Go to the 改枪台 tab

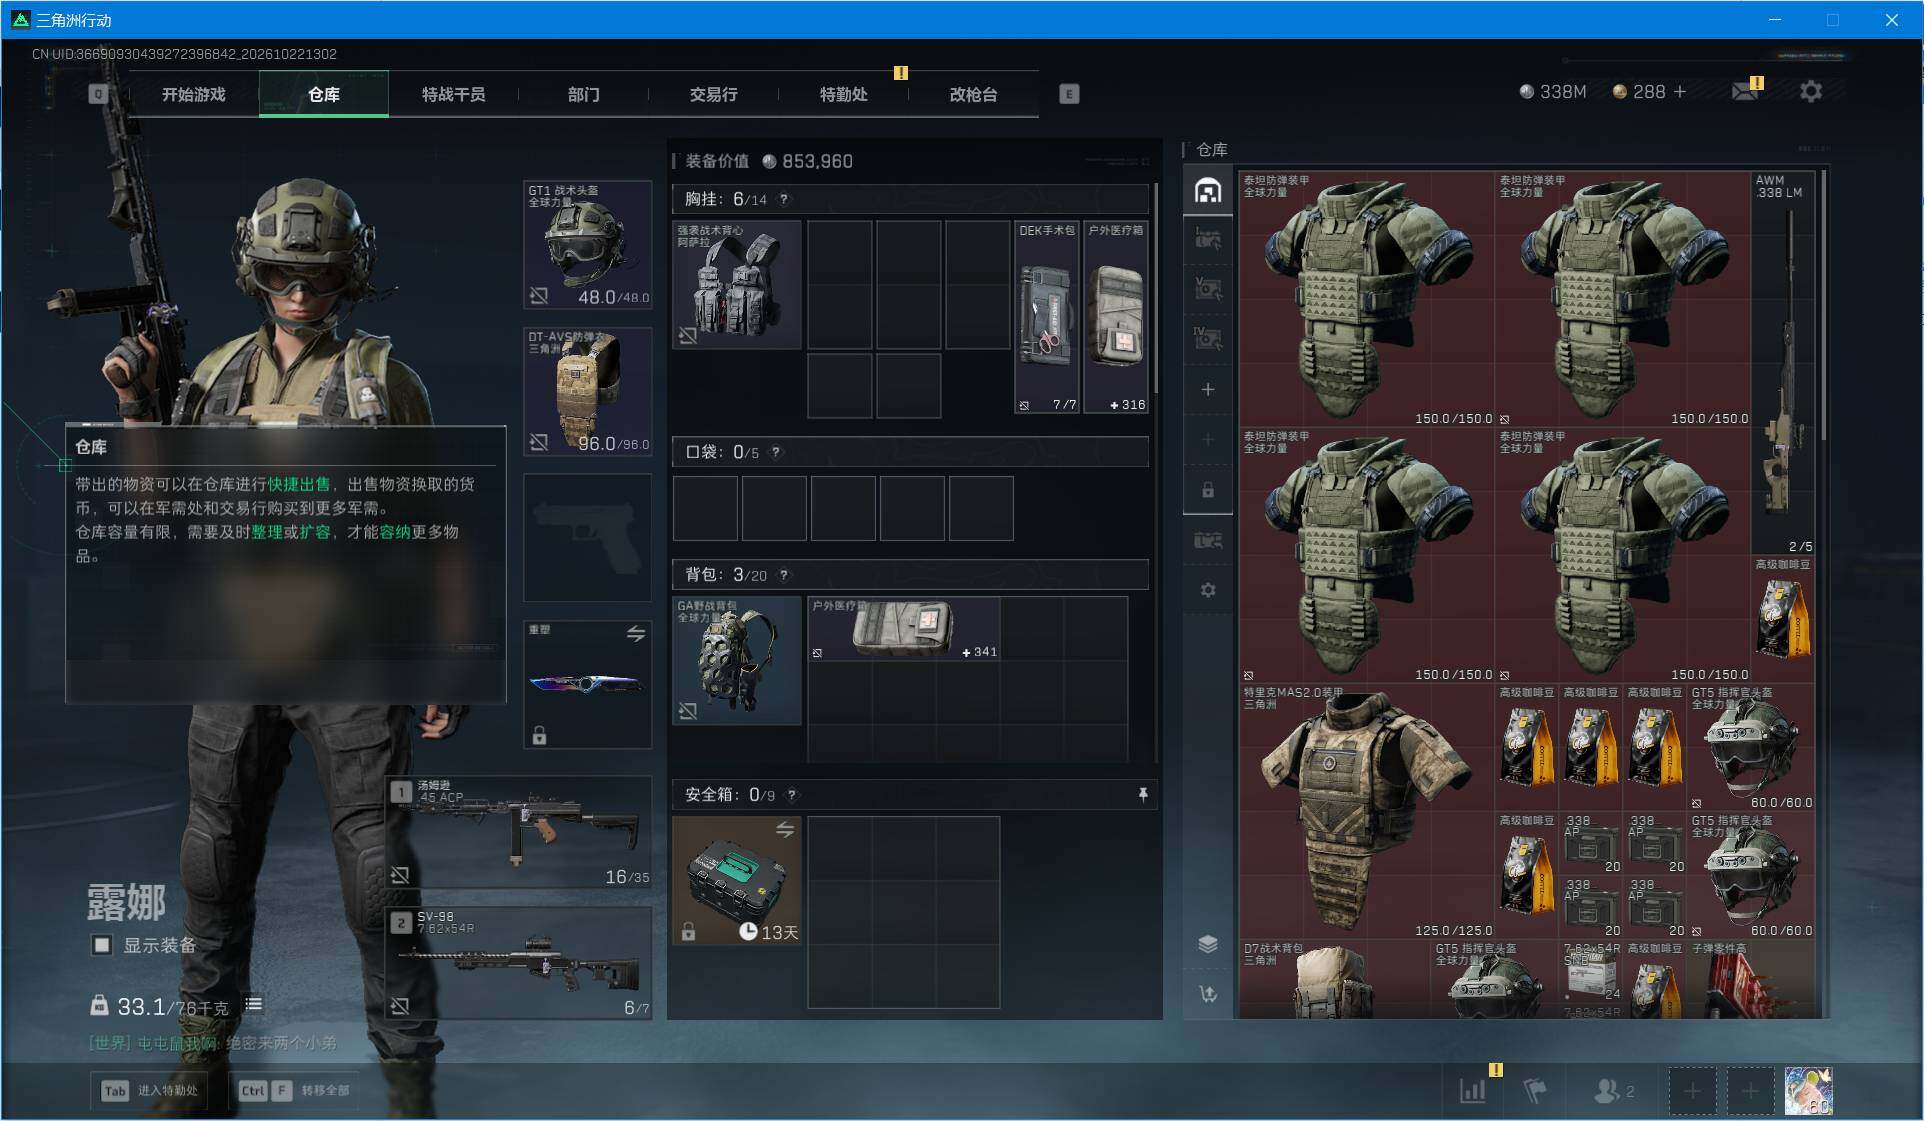point(973,94)
